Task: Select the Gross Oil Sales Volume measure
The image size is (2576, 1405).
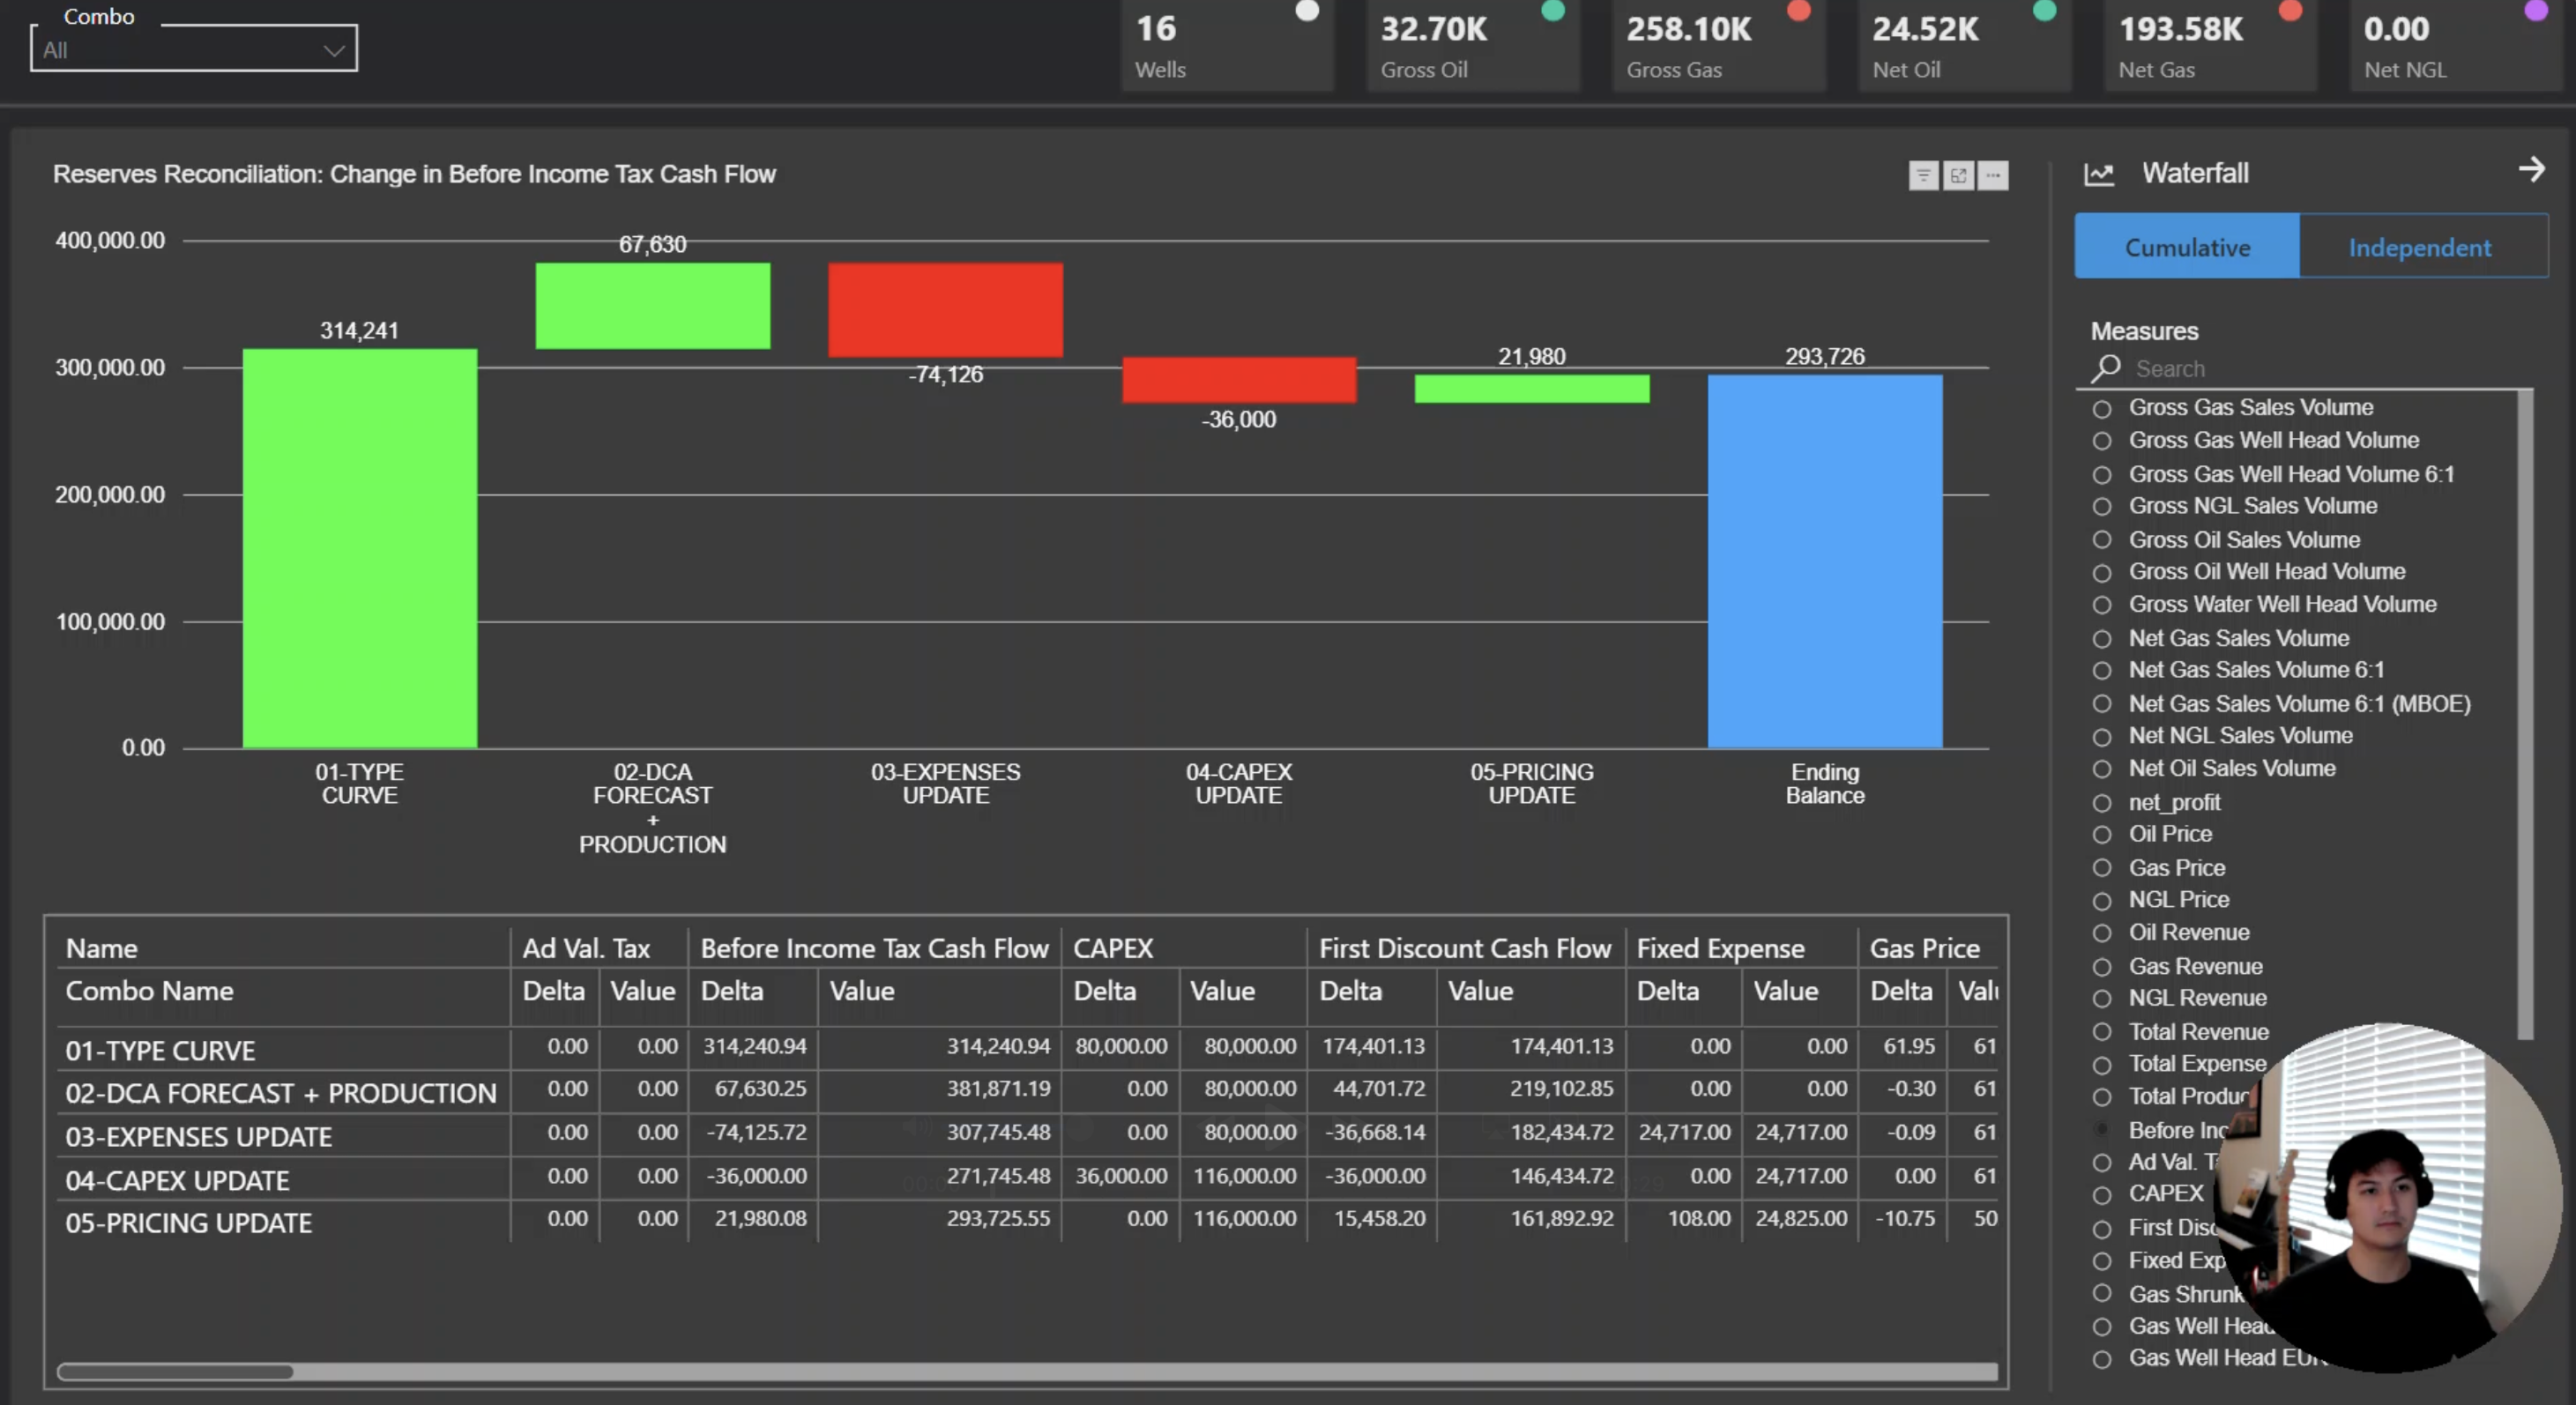Action: pyautogui.click(x=2102, y=540)
